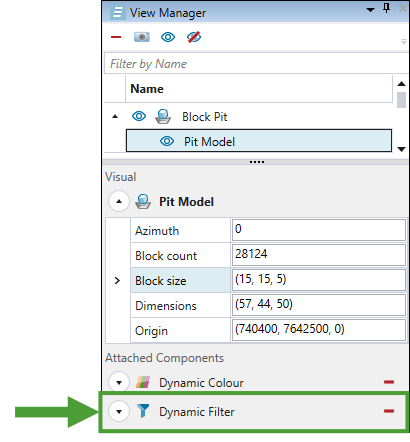Remove the Dynamic Filter component

tap(389, 411)
